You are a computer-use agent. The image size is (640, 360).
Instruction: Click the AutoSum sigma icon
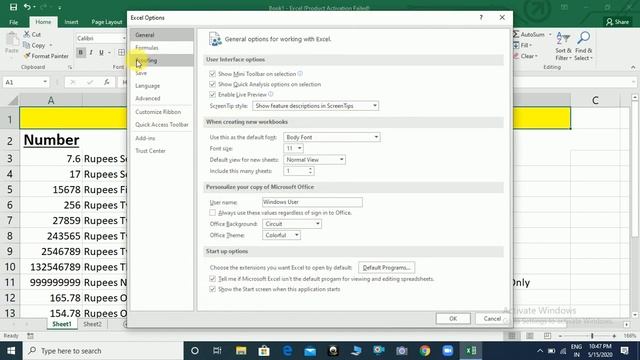[x=516, y=34]
